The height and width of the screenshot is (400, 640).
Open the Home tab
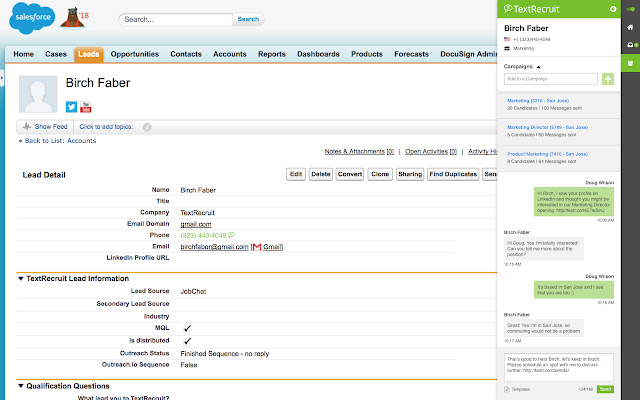coord(23,54)
